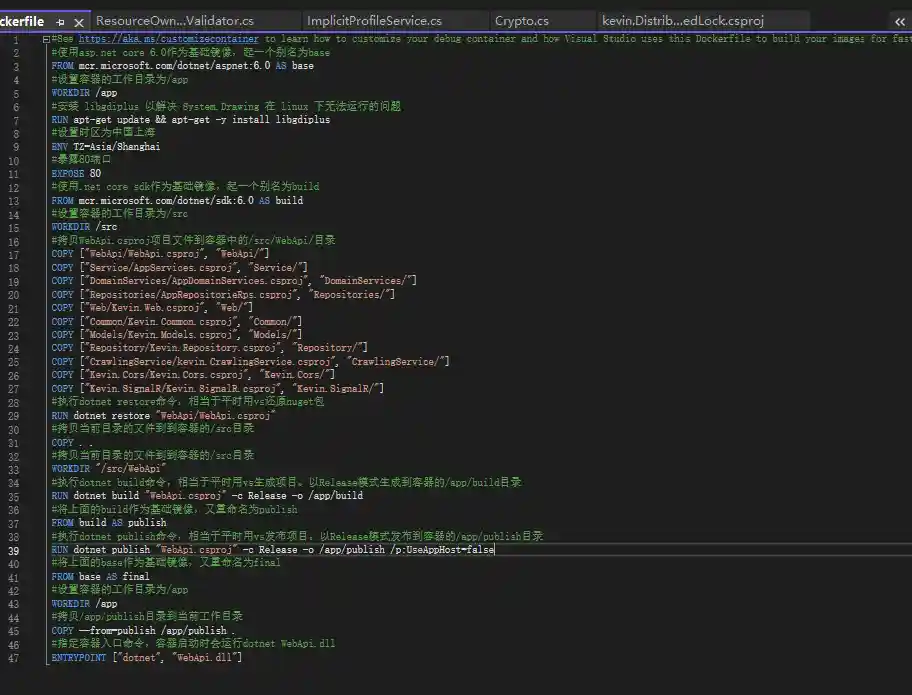Click the 'RUN dotnet restore' command line
912x695 pixels.
[x=162, y=415]
